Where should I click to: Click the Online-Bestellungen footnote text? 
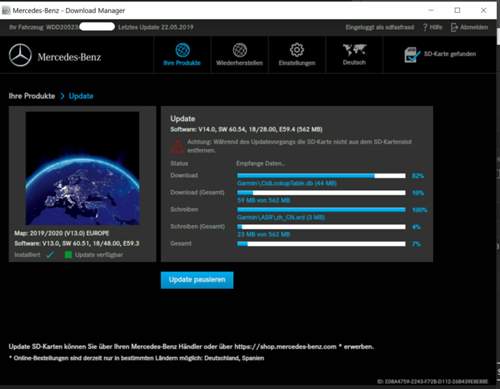pyautogui.click(x=136, y=358)
